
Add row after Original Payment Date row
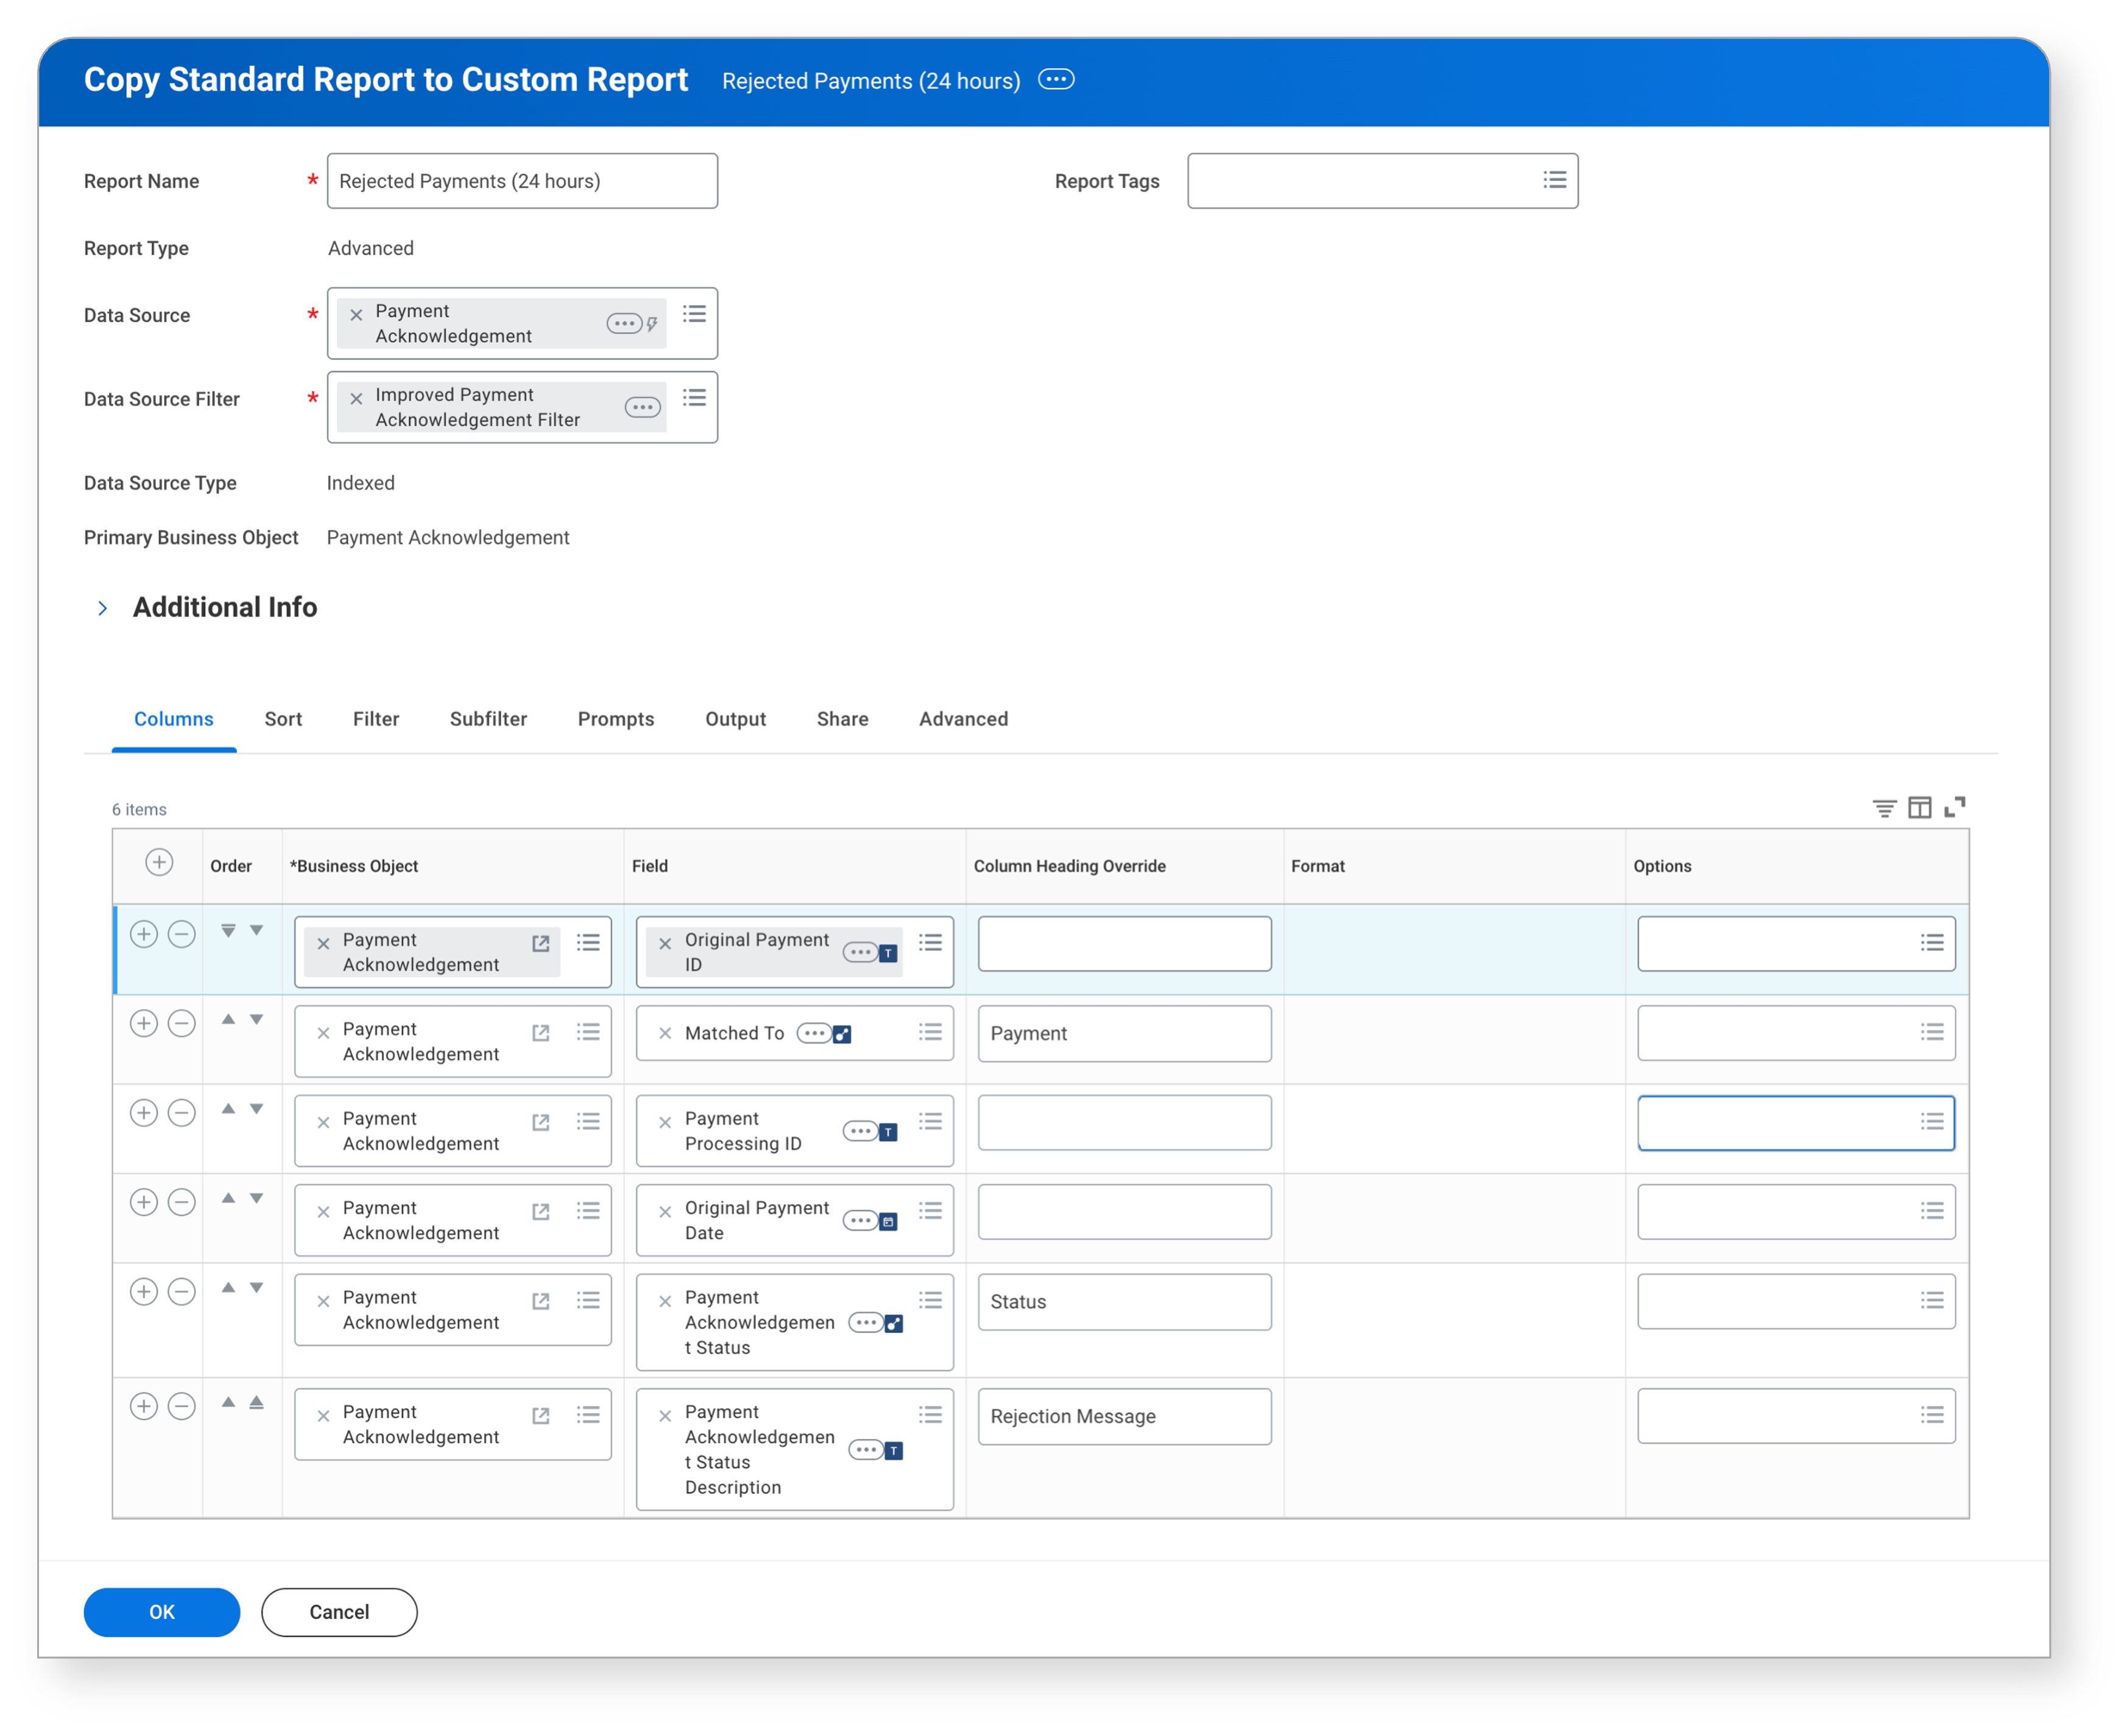[144, 1202]
